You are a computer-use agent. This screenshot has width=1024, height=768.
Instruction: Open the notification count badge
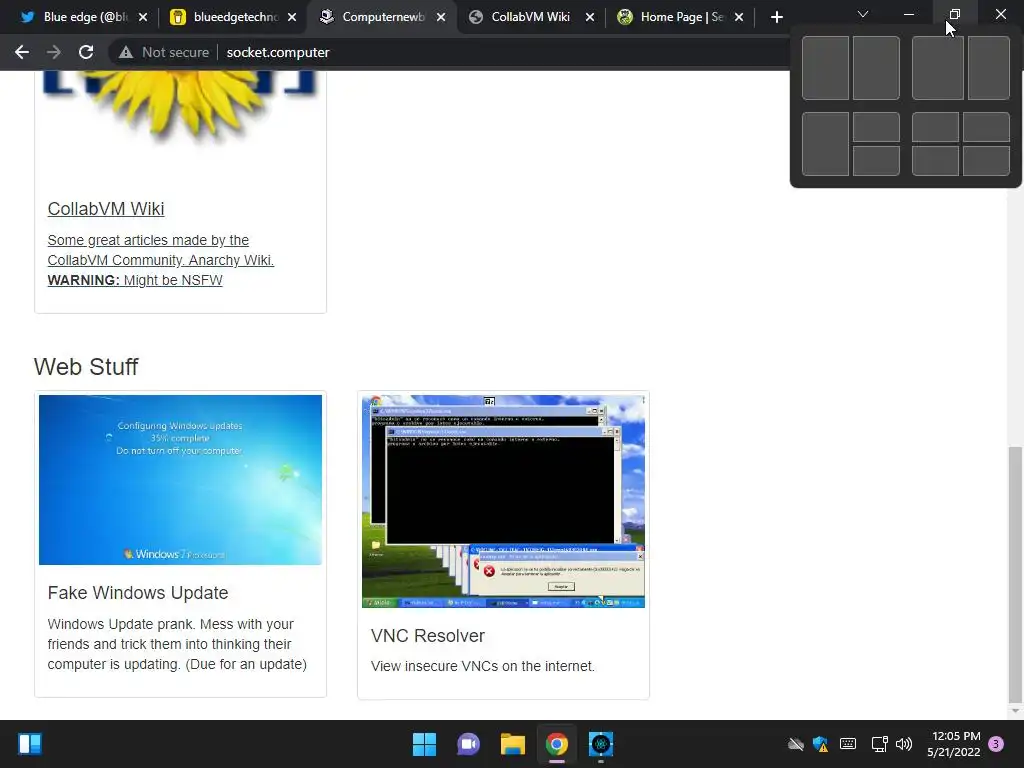(996, 744)
